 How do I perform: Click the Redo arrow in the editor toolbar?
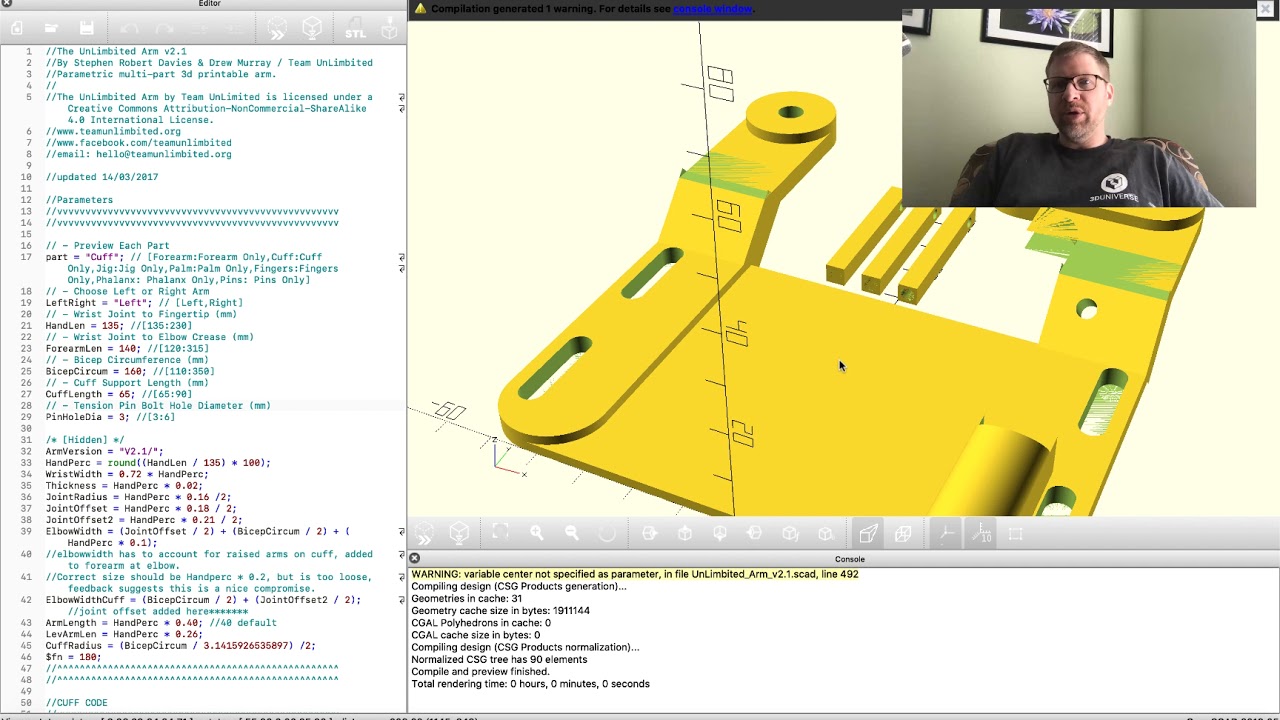coord(165,29)
